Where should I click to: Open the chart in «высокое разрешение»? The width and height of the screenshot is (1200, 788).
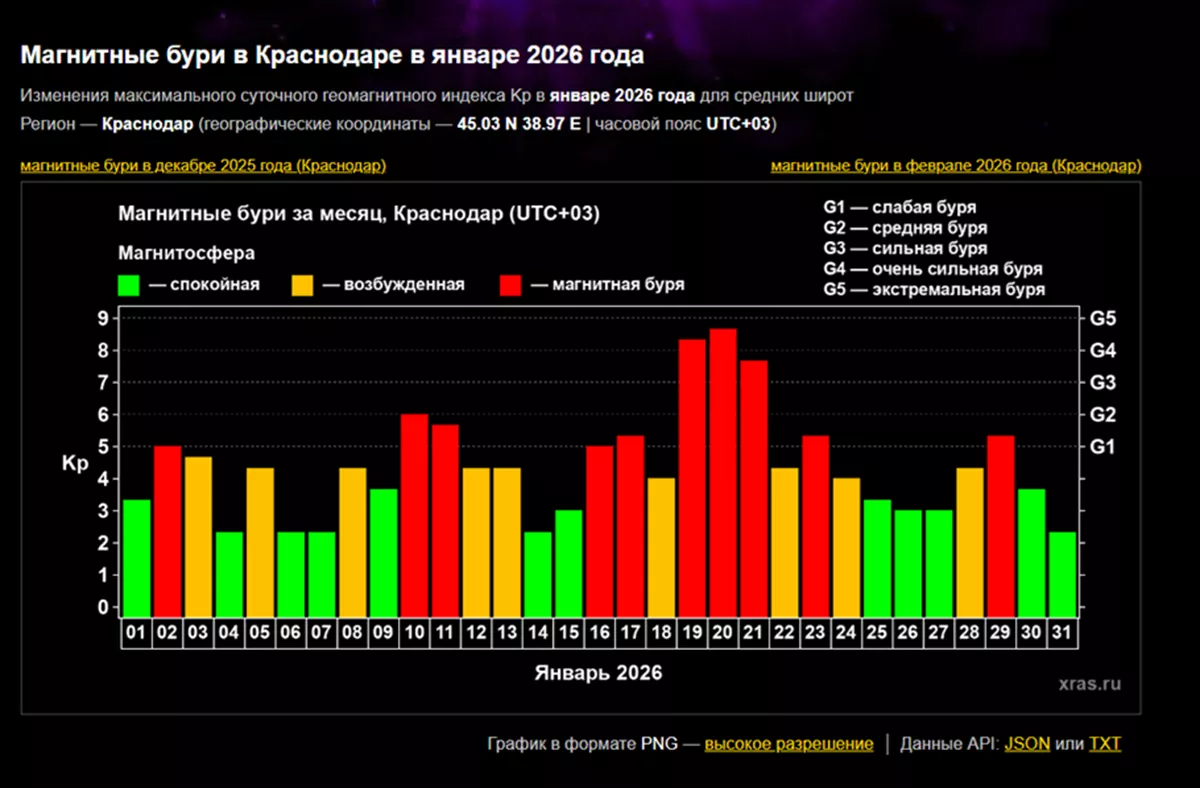pos(789,743)
